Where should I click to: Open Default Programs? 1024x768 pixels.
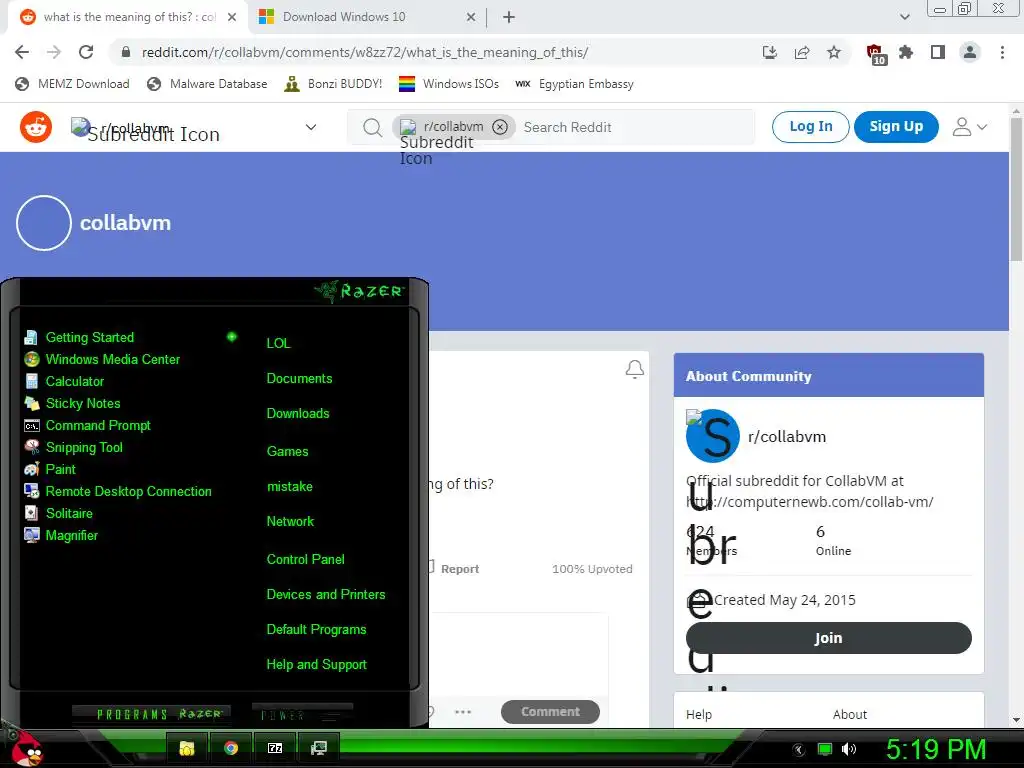pyautogui.click(x=316, y=630)
